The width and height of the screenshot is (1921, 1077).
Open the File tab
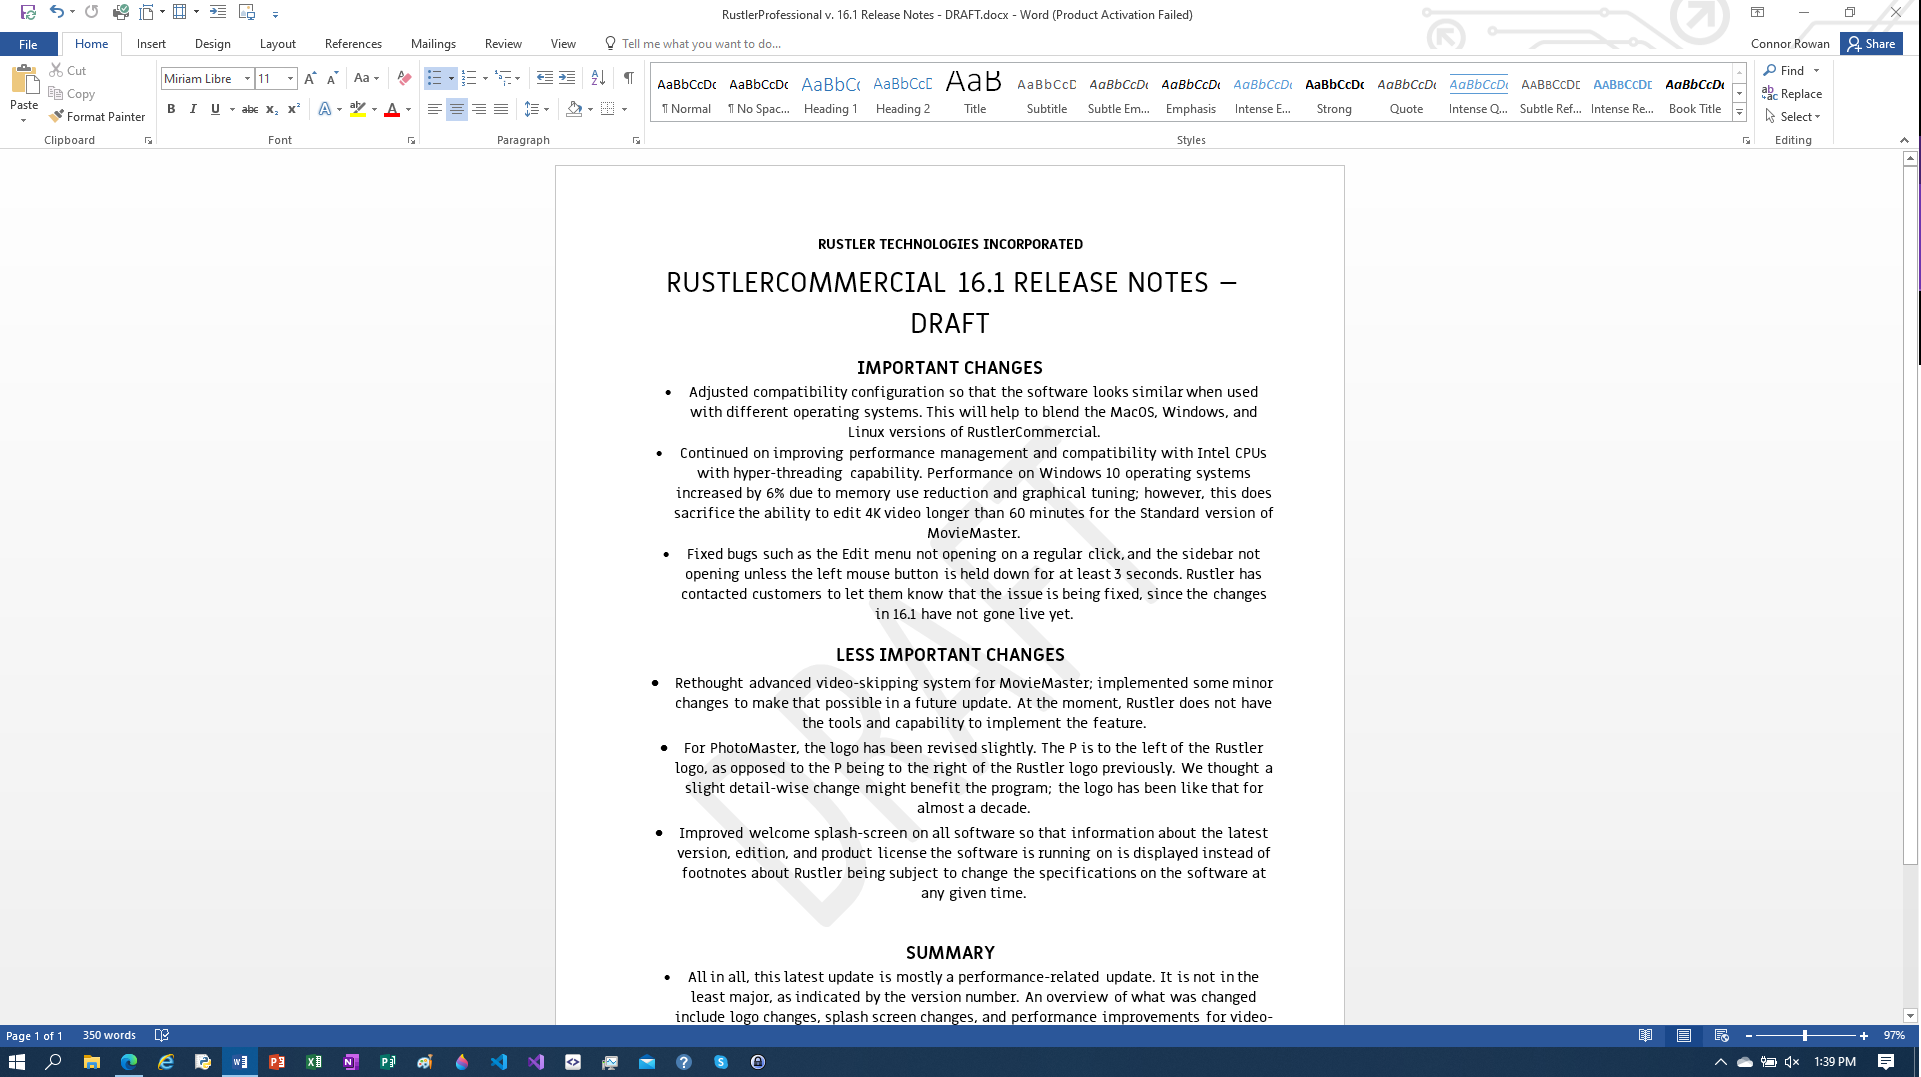coord(28,44)
